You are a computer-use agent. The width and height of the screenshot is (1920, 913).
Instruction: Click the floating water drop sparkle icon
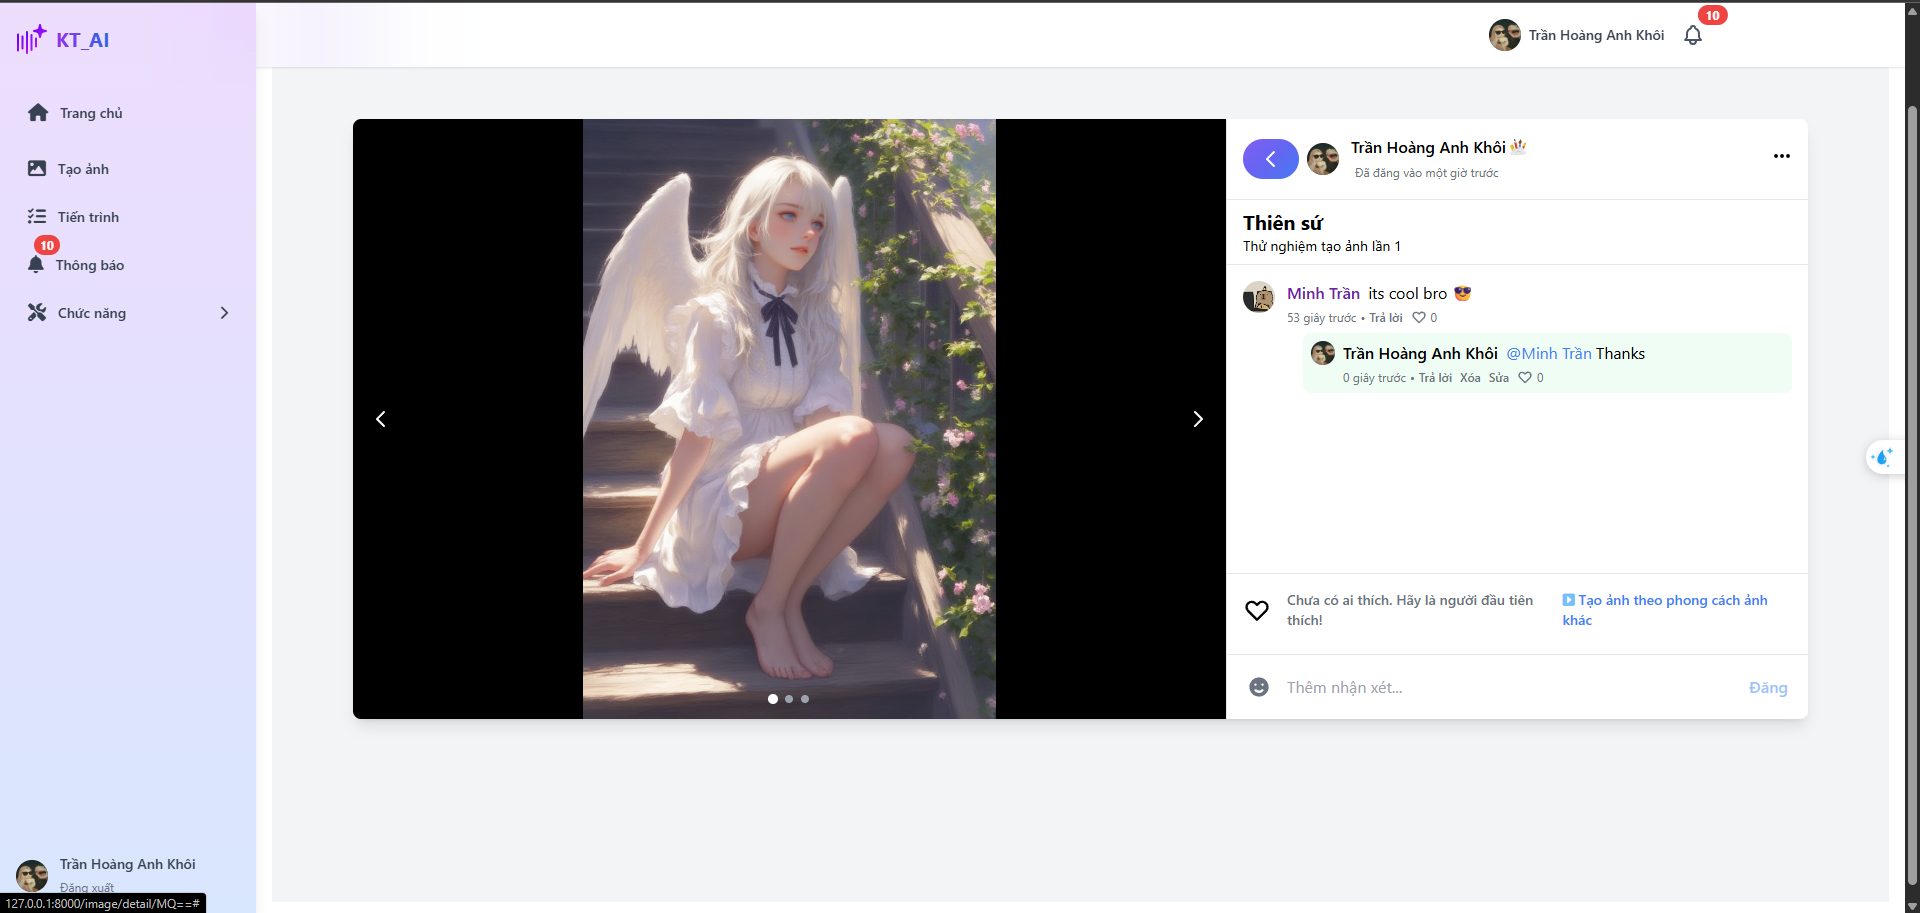point(1882,457)
